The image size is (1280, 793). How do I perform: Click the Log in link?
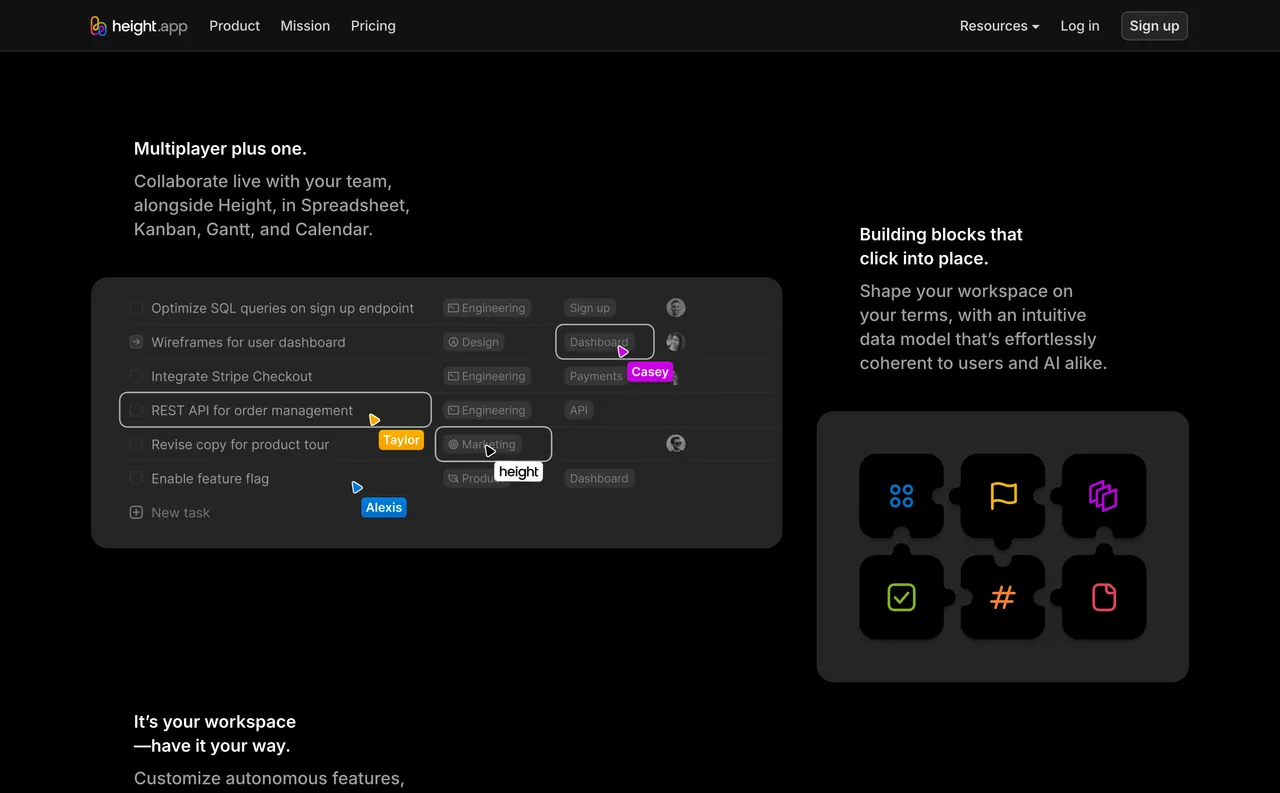(x=1080, y=25)
